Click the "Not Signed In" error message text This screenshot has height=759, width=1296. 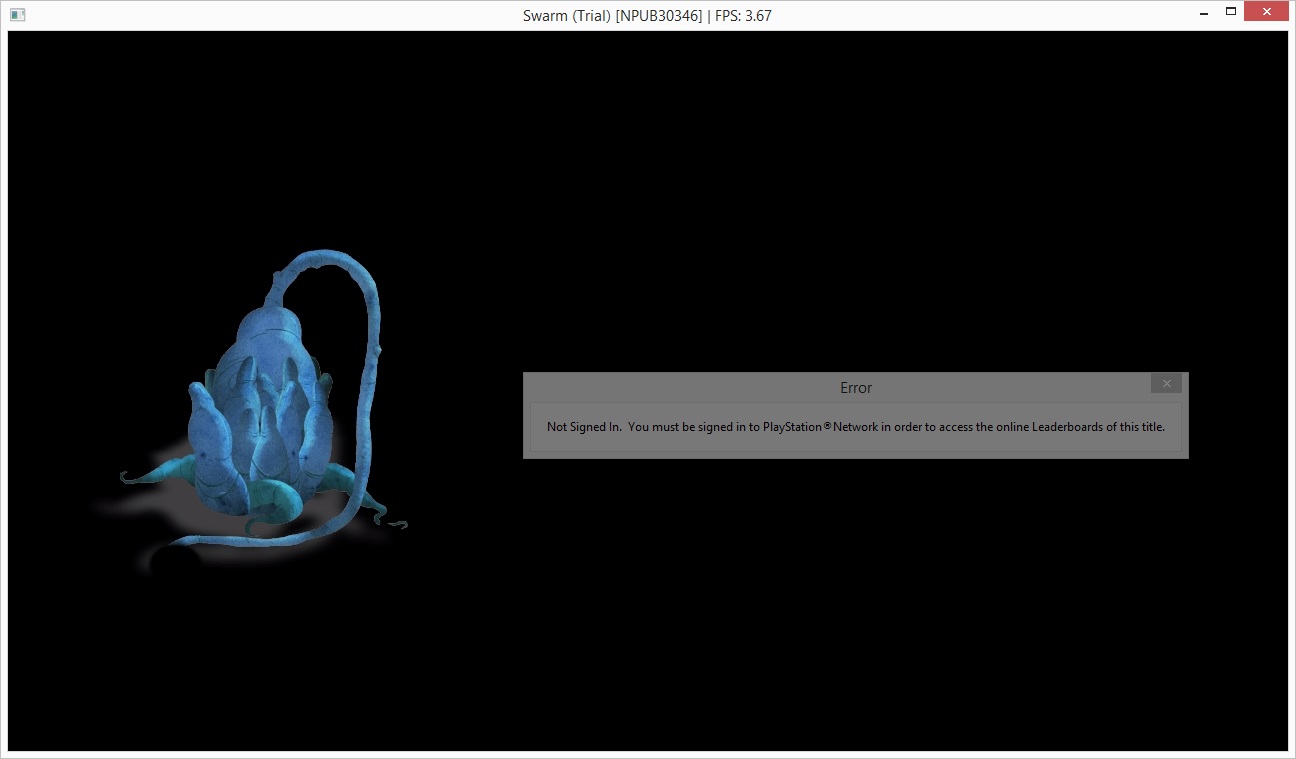coord(856,427)
